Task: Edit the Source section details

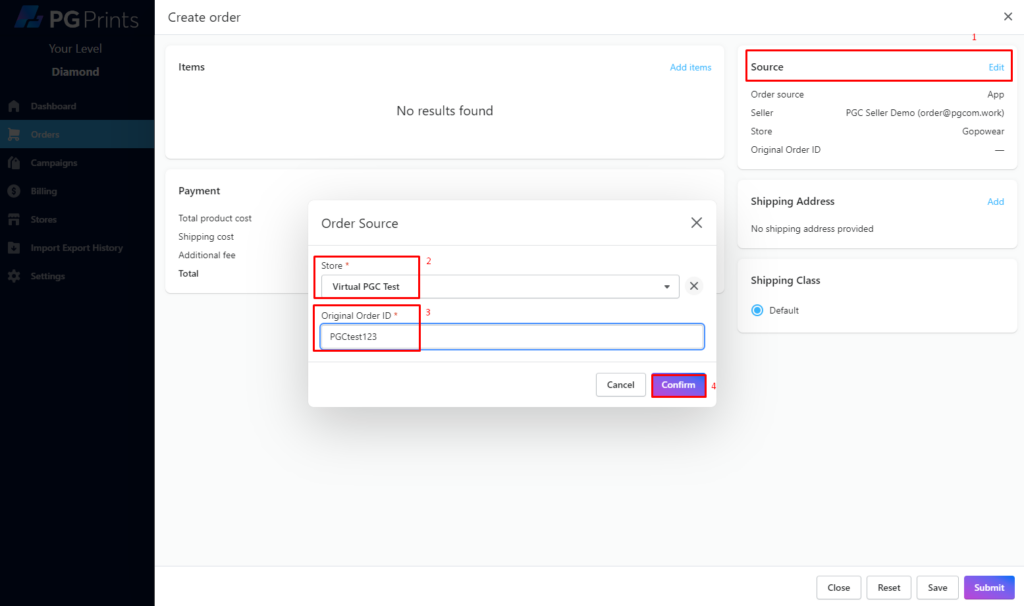Action: pyautogui.click(x=996, y=67)
